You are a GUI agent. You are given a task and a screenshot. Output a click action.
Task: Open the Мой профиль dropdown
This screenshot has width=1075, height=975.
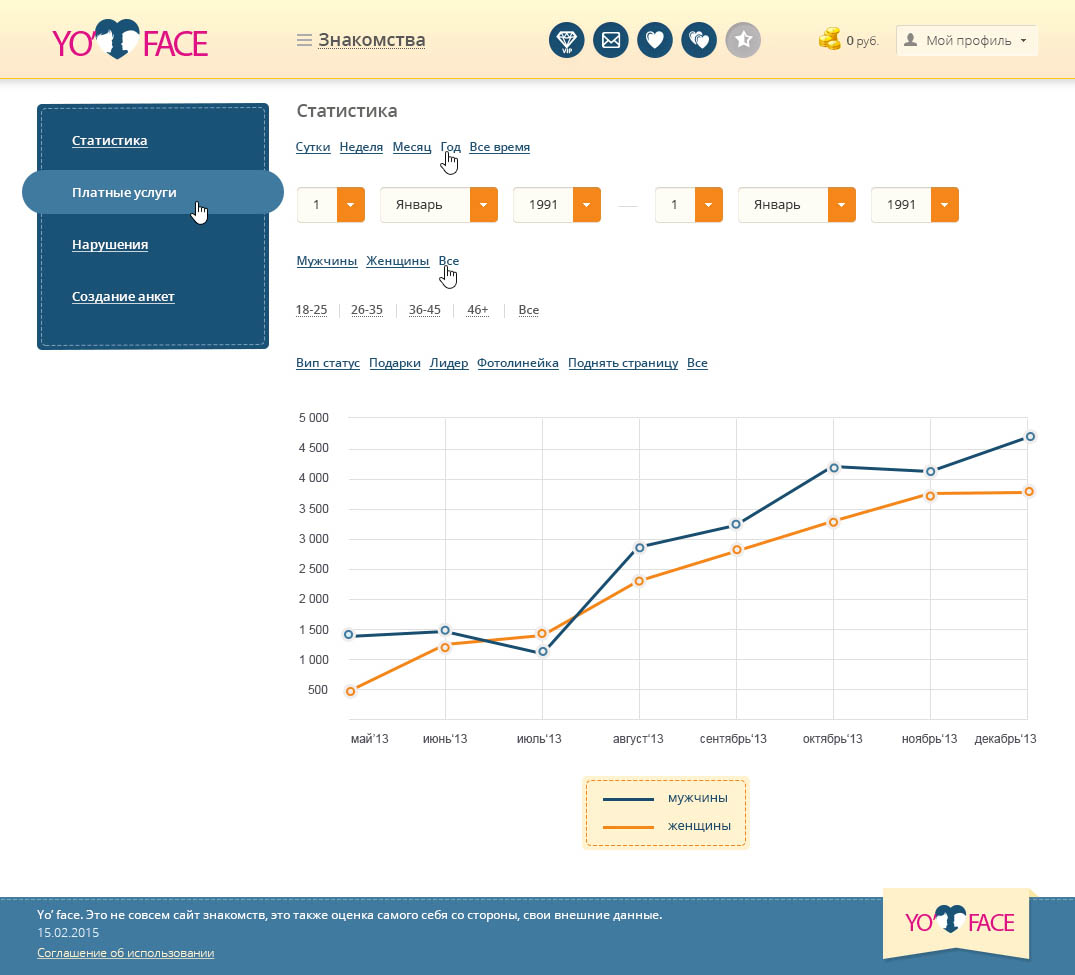967,40
